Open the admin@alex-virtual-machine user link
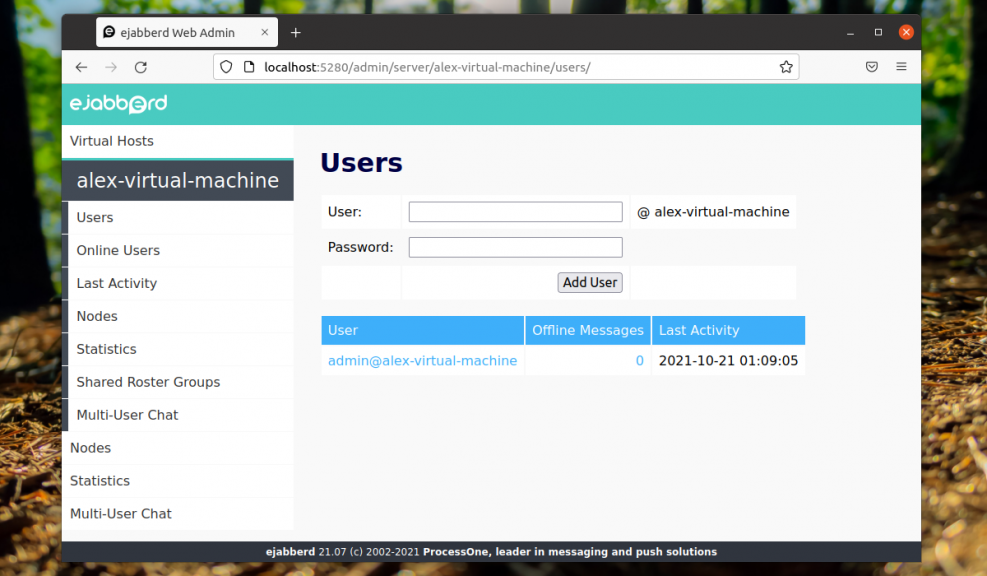Viewport: 987px width, 576px height. [x=422, y=361]
